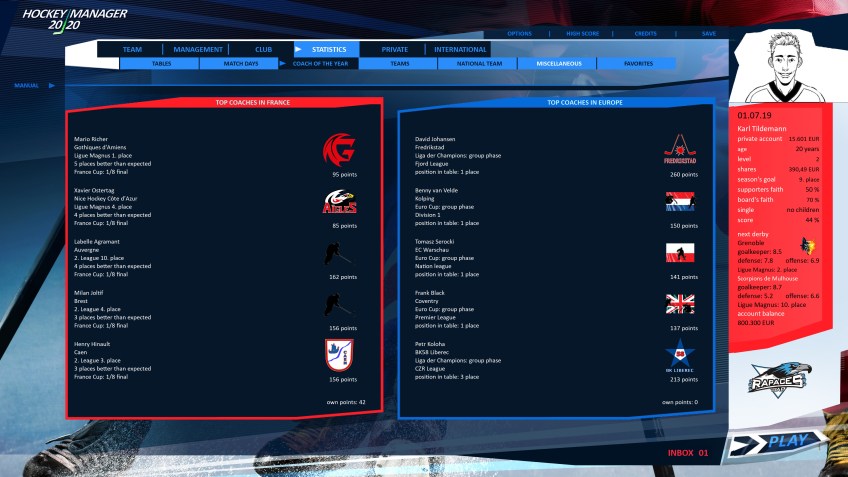Click the Nice Hockey Aigles team logo

338,202
